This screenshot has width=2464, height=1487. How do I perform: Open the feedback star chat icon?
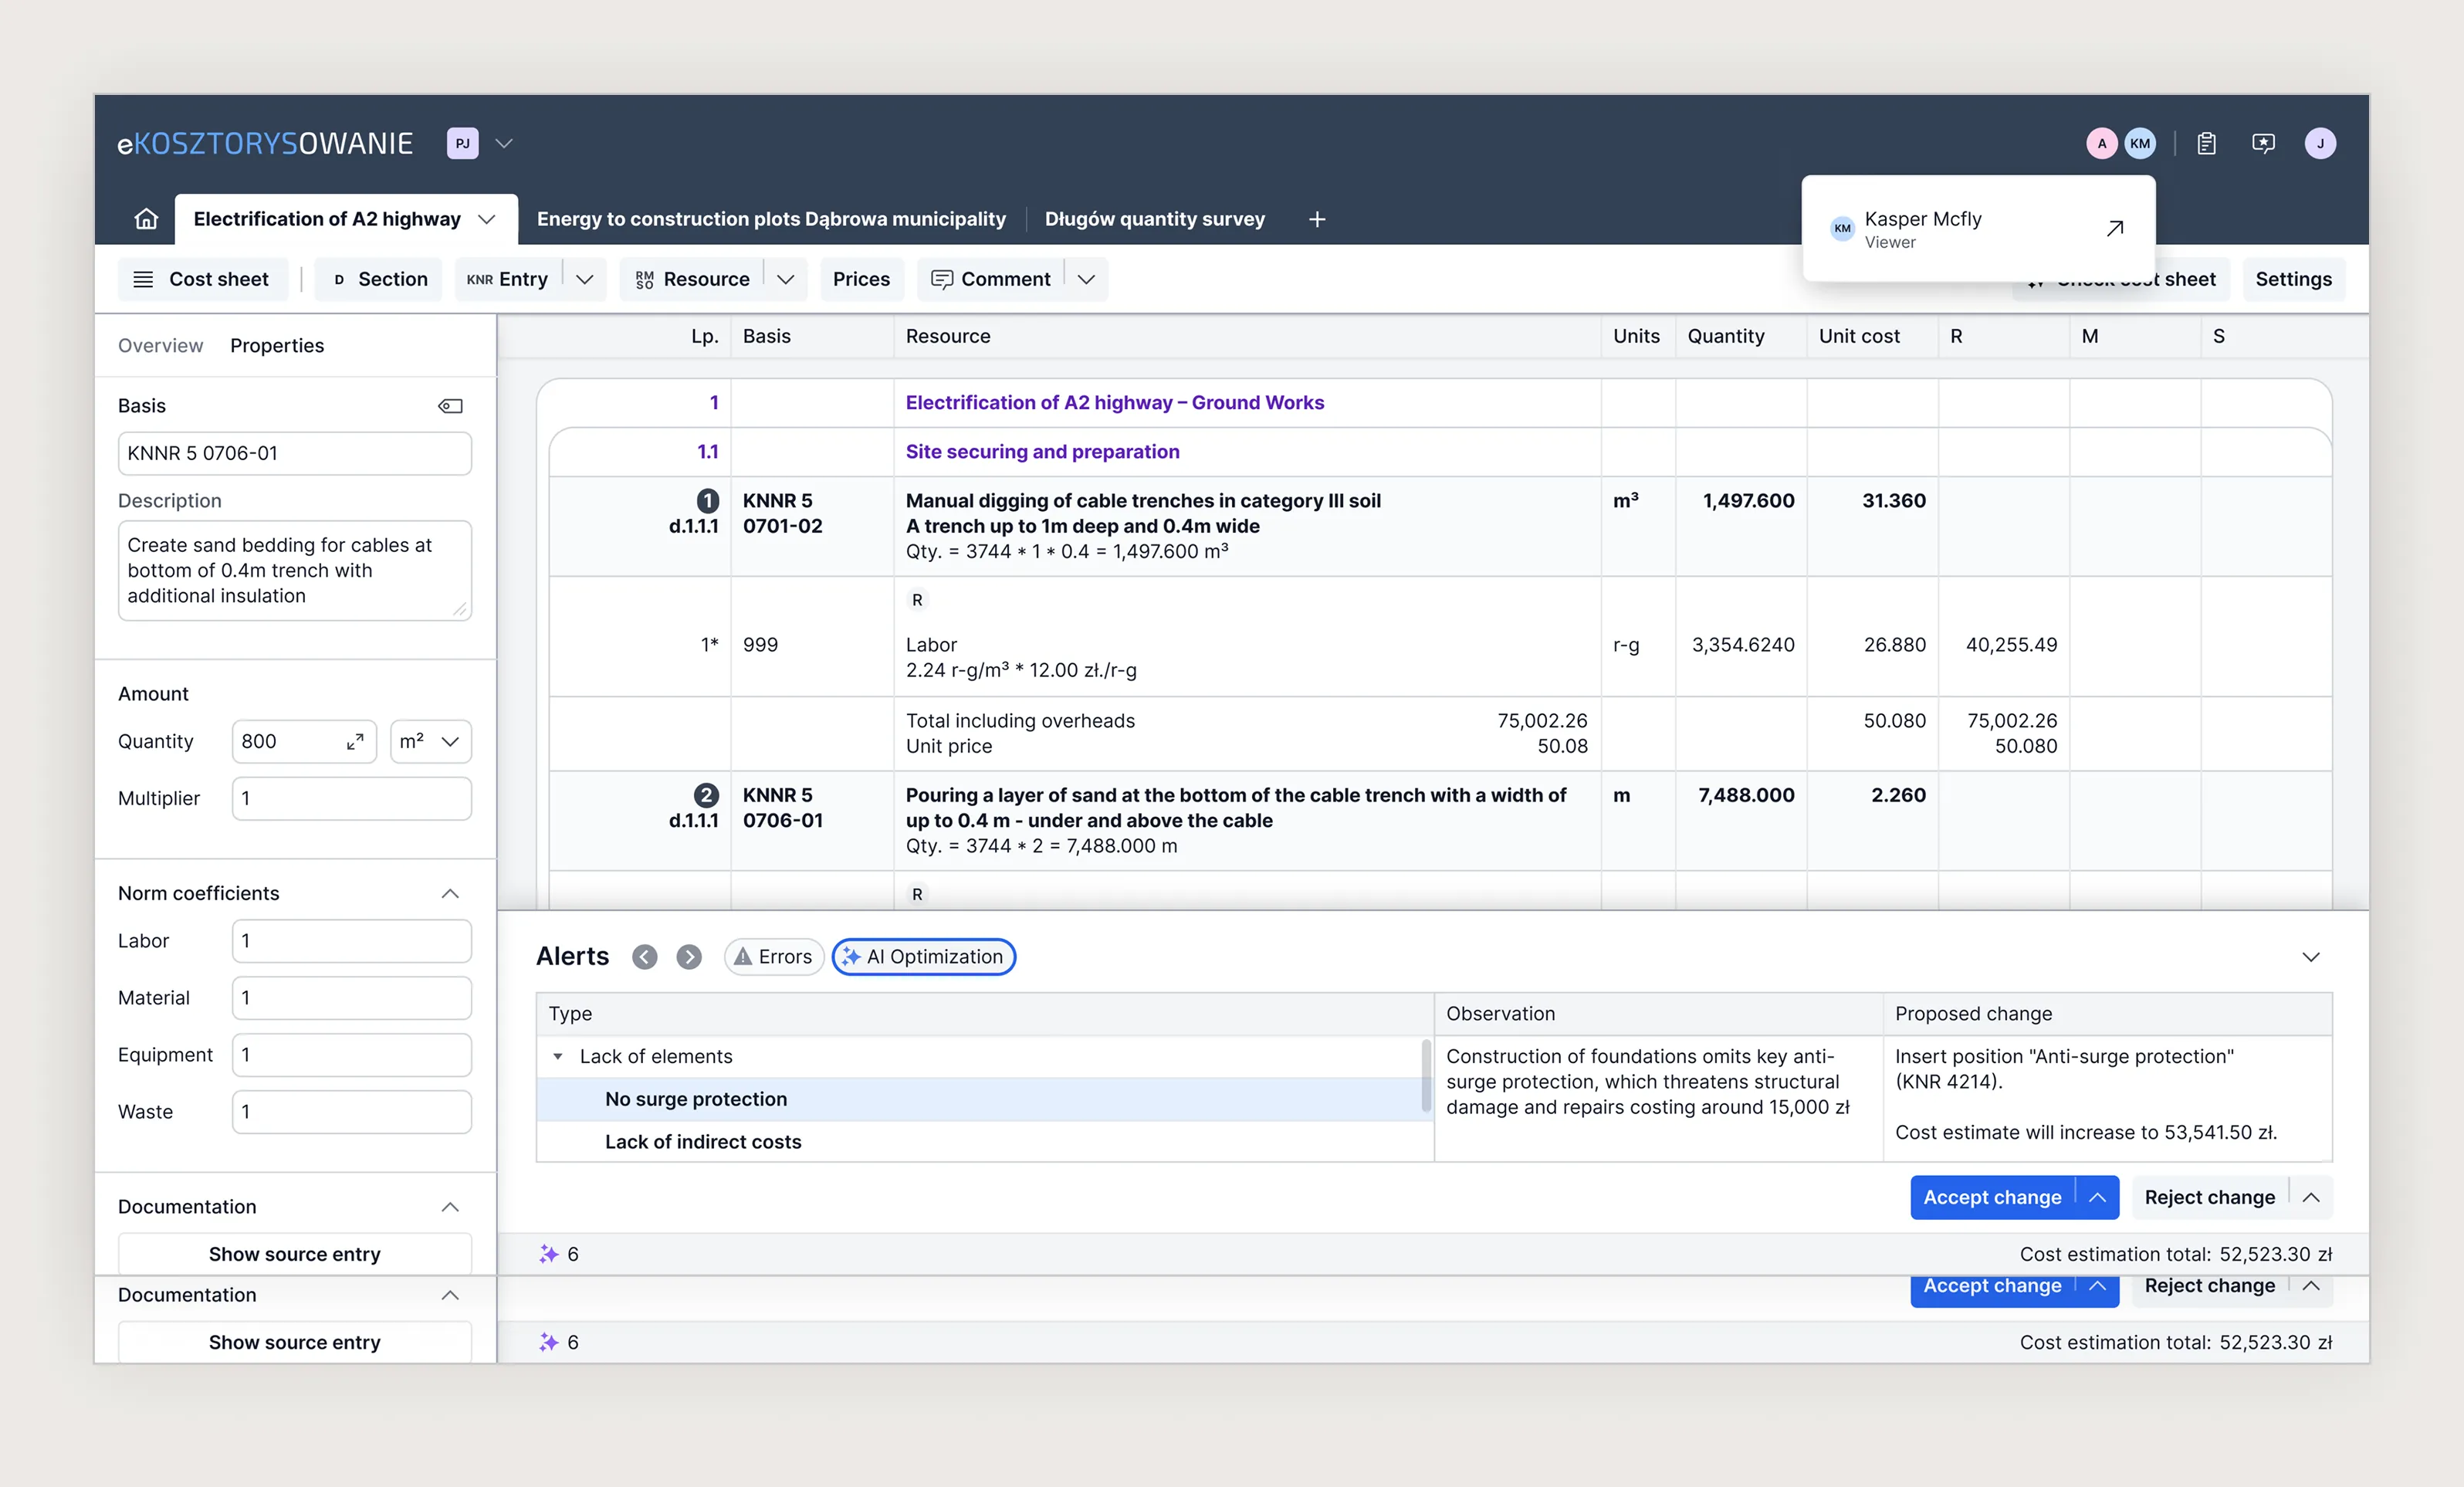(2263, 144)
